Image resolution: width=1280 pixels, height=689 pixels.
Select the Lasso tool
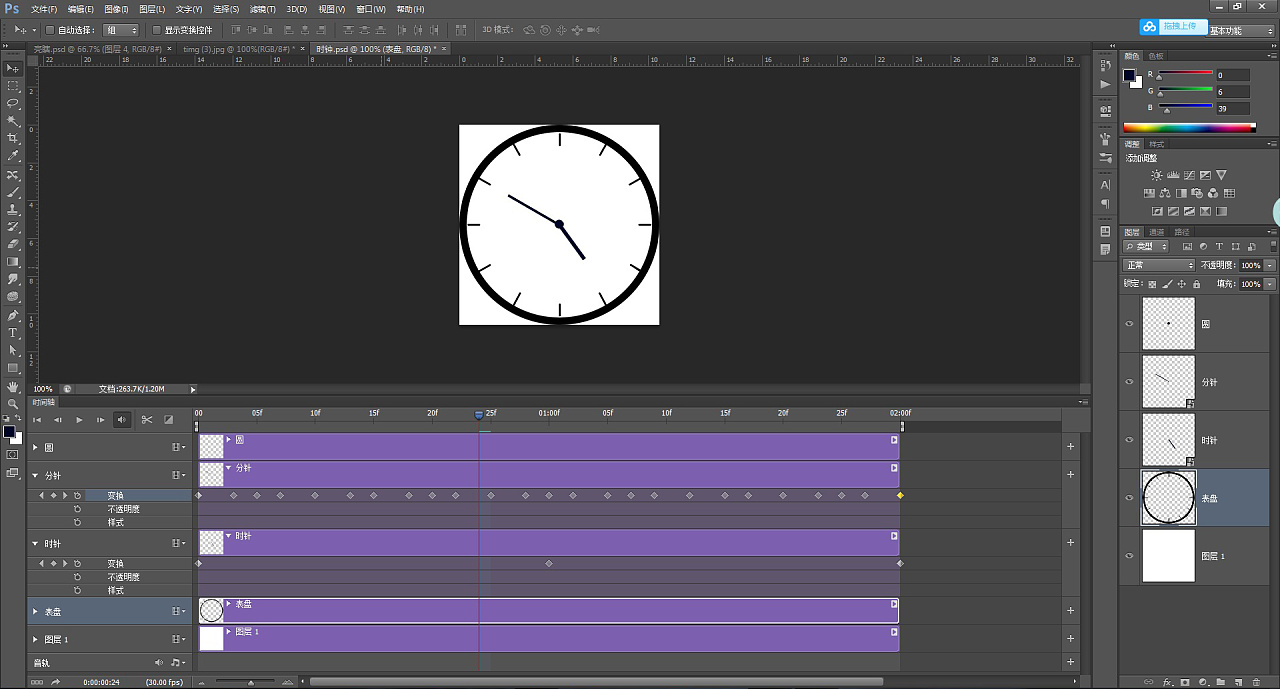point(13,103)
